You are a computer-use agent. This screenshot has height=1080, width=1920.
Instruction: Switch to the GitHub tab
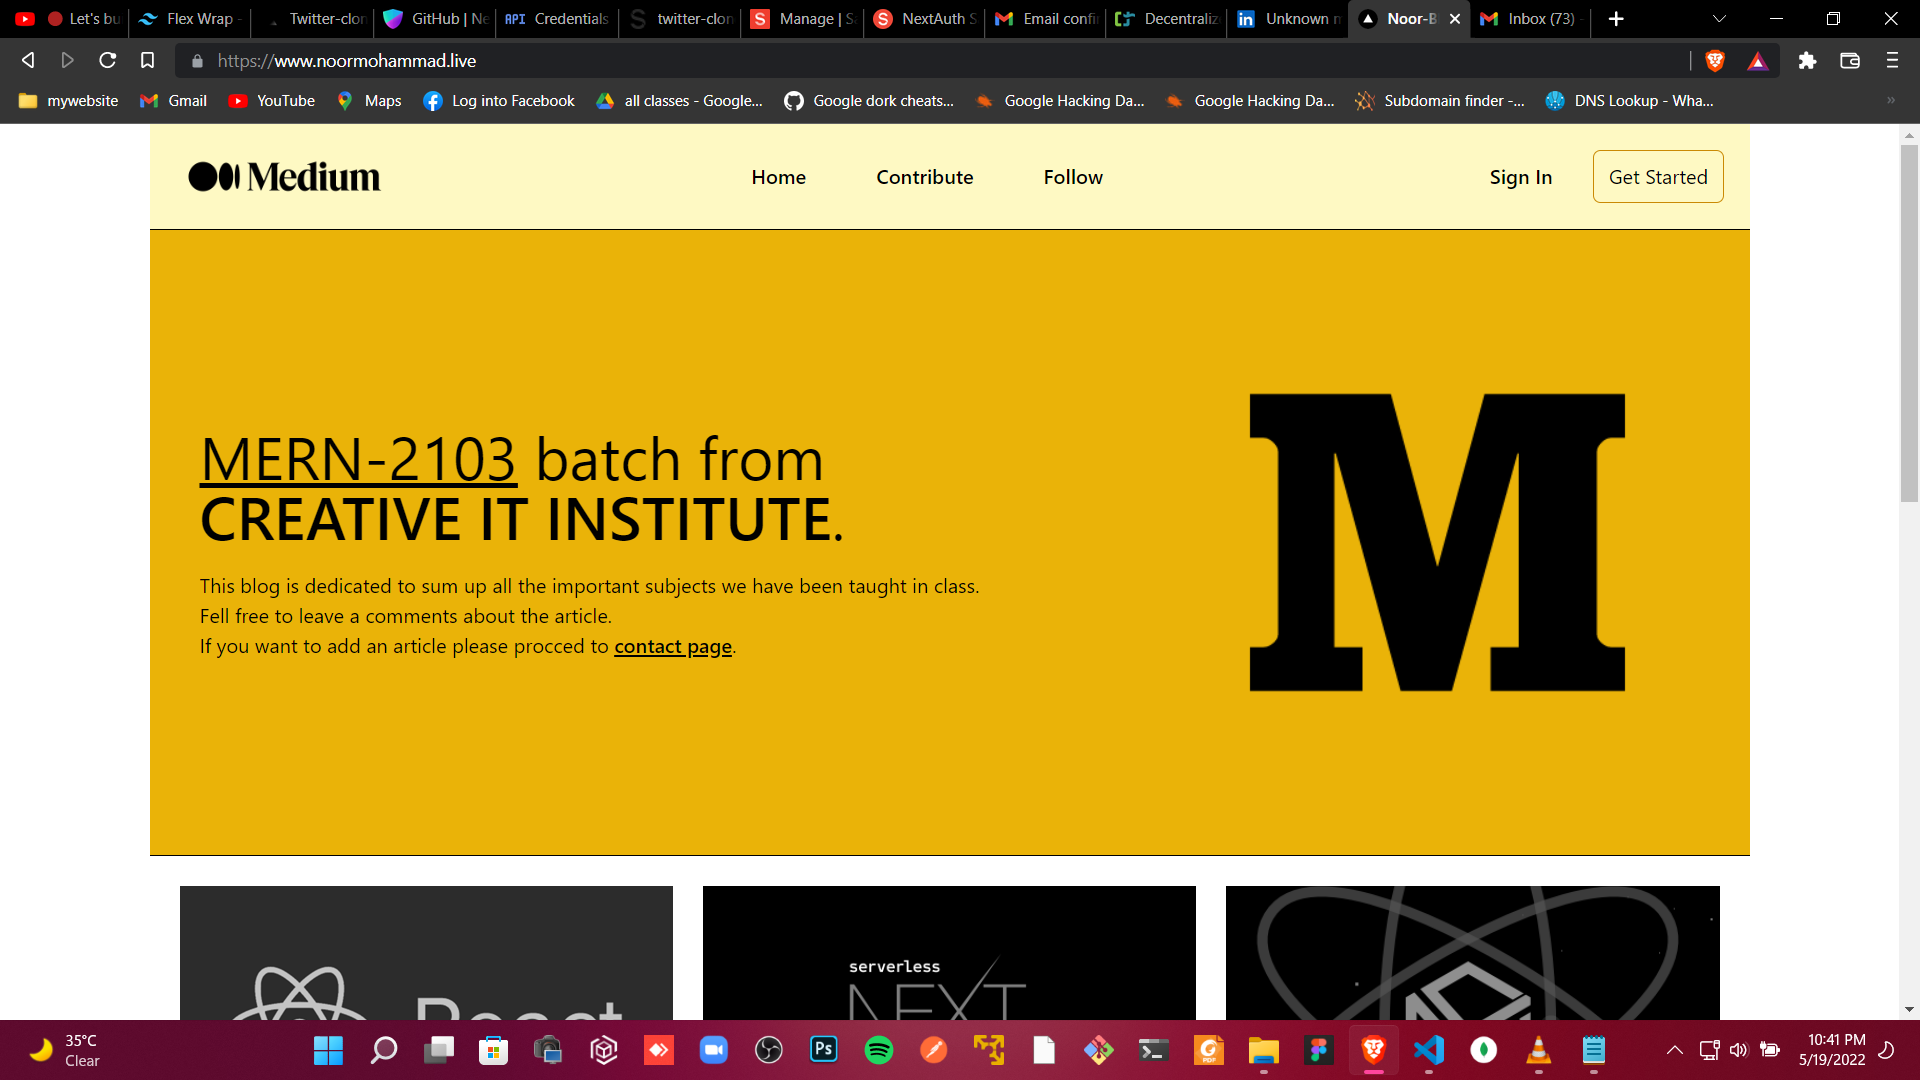[436, 19]
